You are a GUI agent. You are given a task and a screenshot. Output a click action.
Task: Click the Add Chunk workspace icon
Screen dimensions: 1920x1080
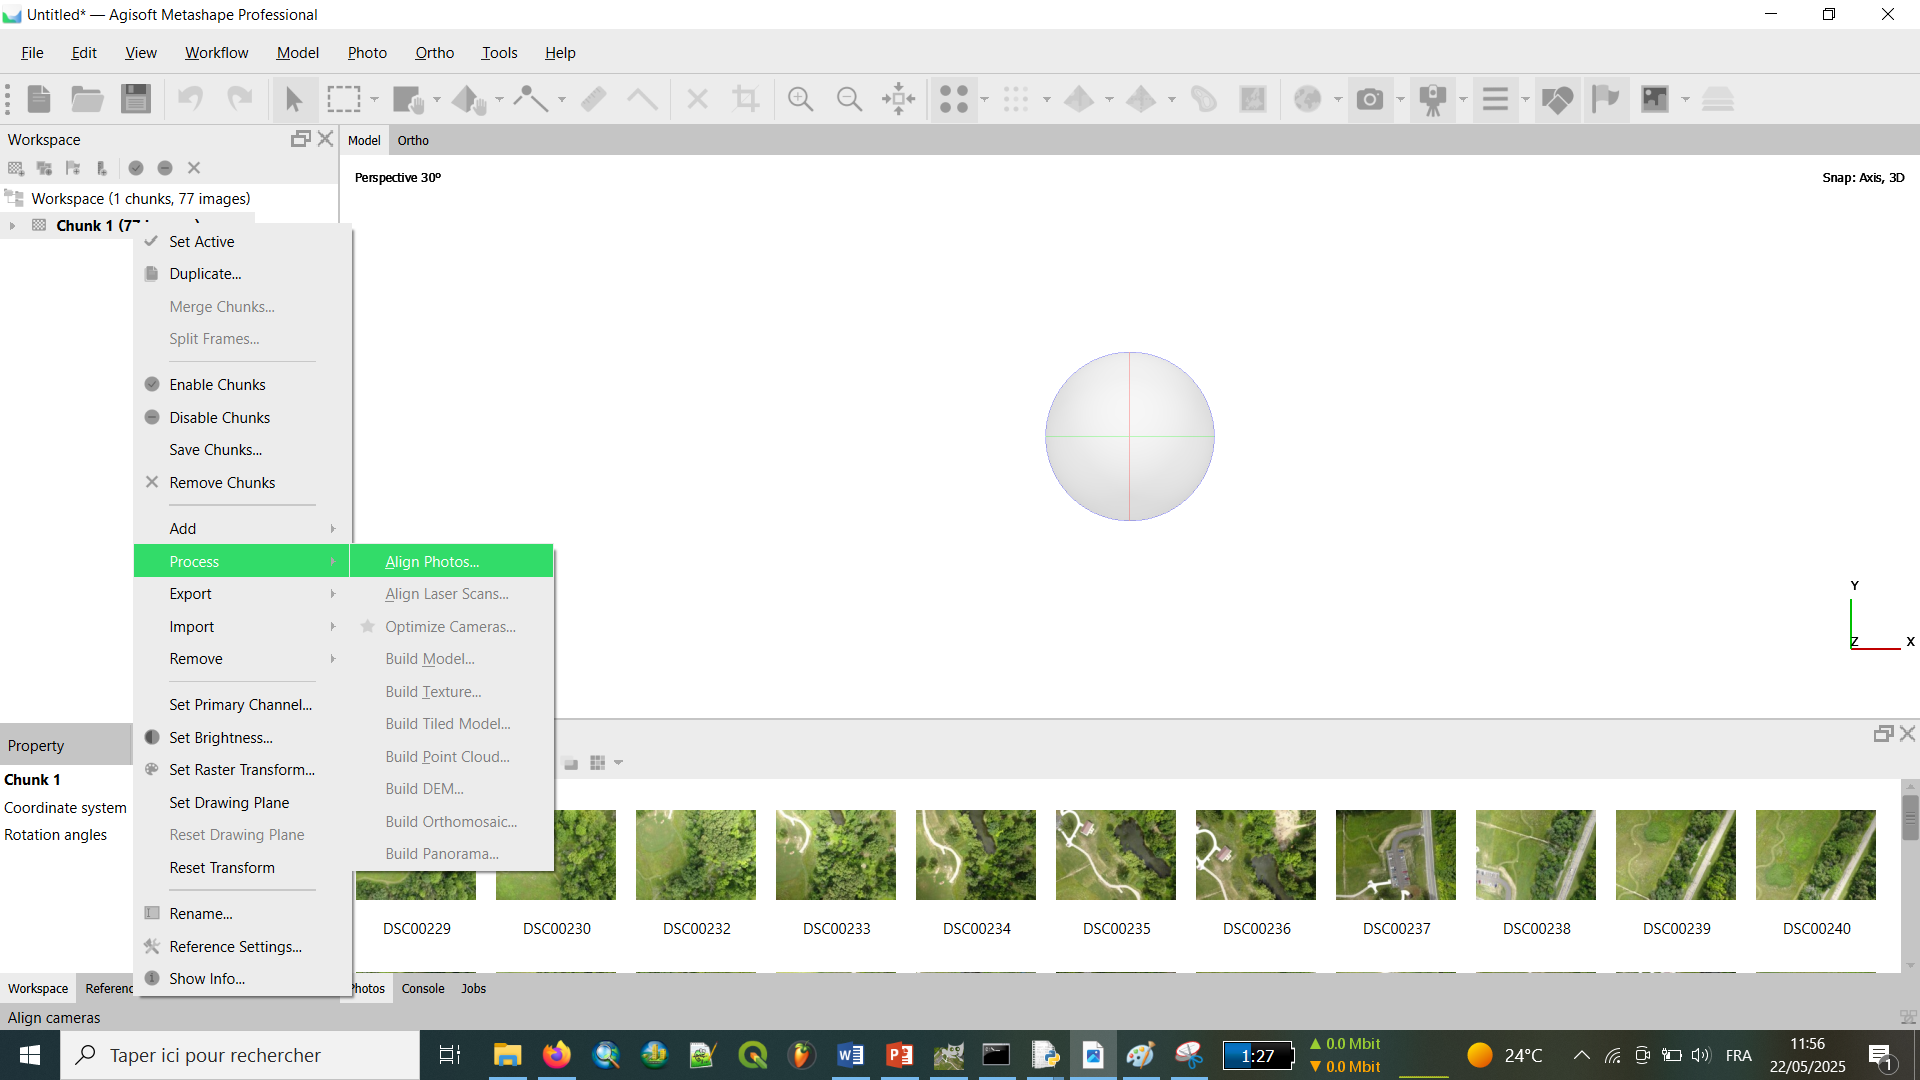point(16,168)
